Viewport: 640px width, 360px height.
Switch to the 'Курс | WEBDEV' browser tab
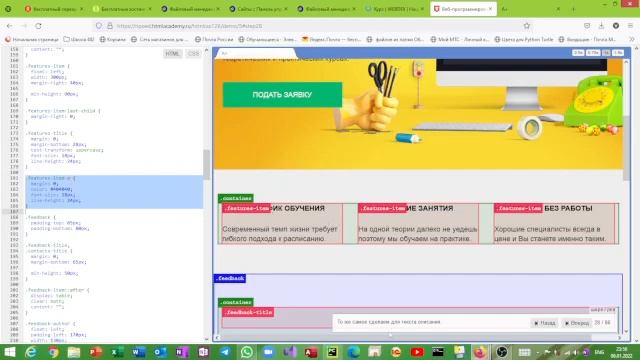coord(395,9)
